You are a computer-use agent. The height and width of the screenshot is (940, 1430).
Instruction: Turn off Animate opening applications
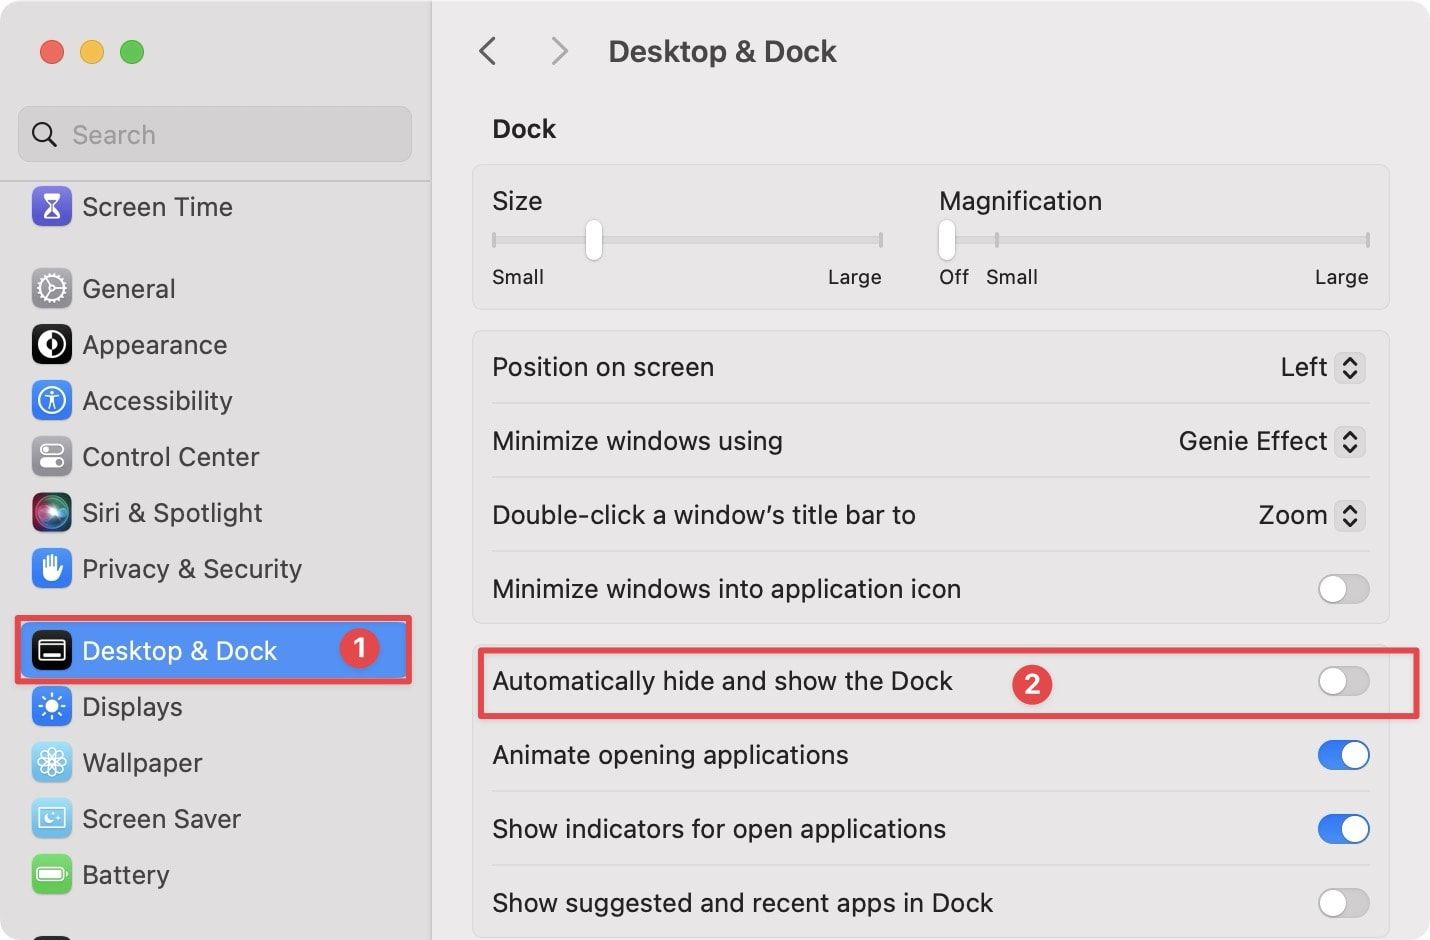[x=1342, y=756]
